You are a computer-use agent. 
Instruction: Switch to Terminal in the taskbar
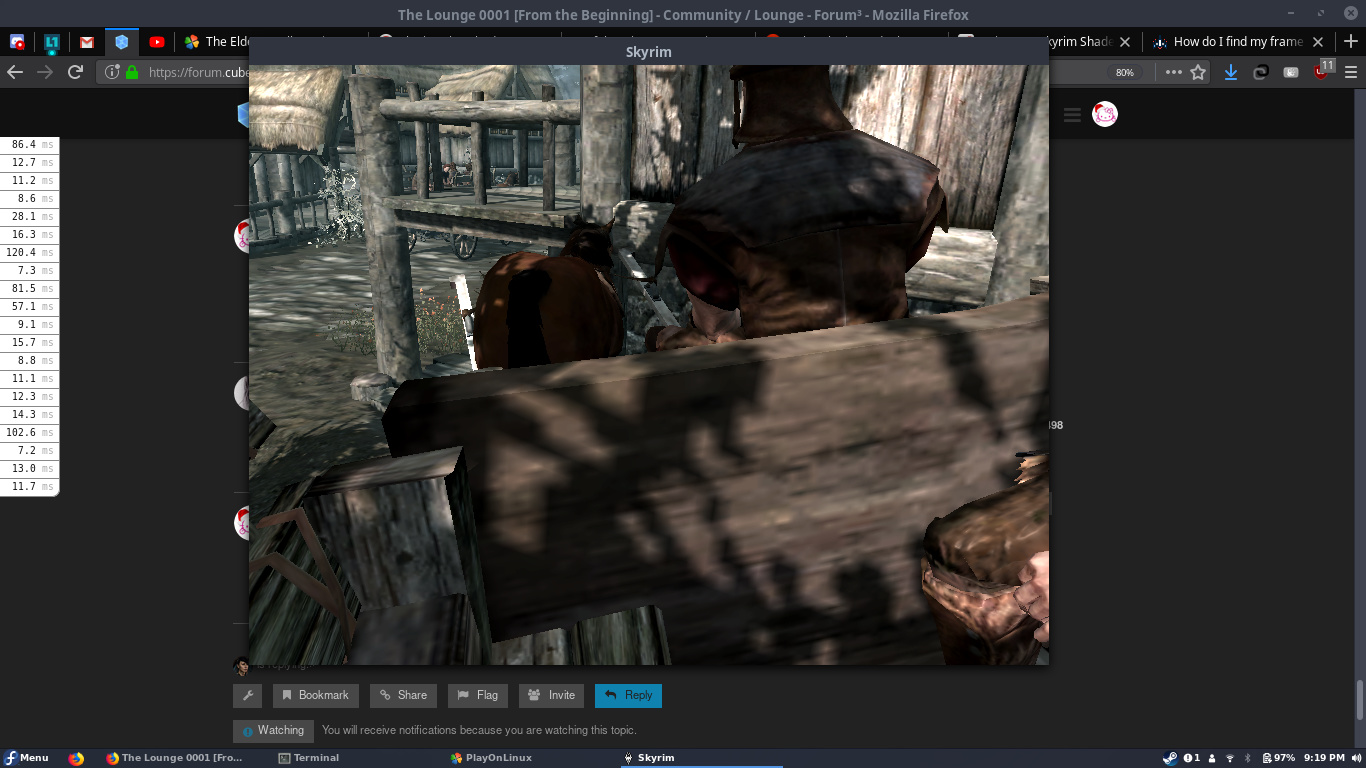click(309, 758)
